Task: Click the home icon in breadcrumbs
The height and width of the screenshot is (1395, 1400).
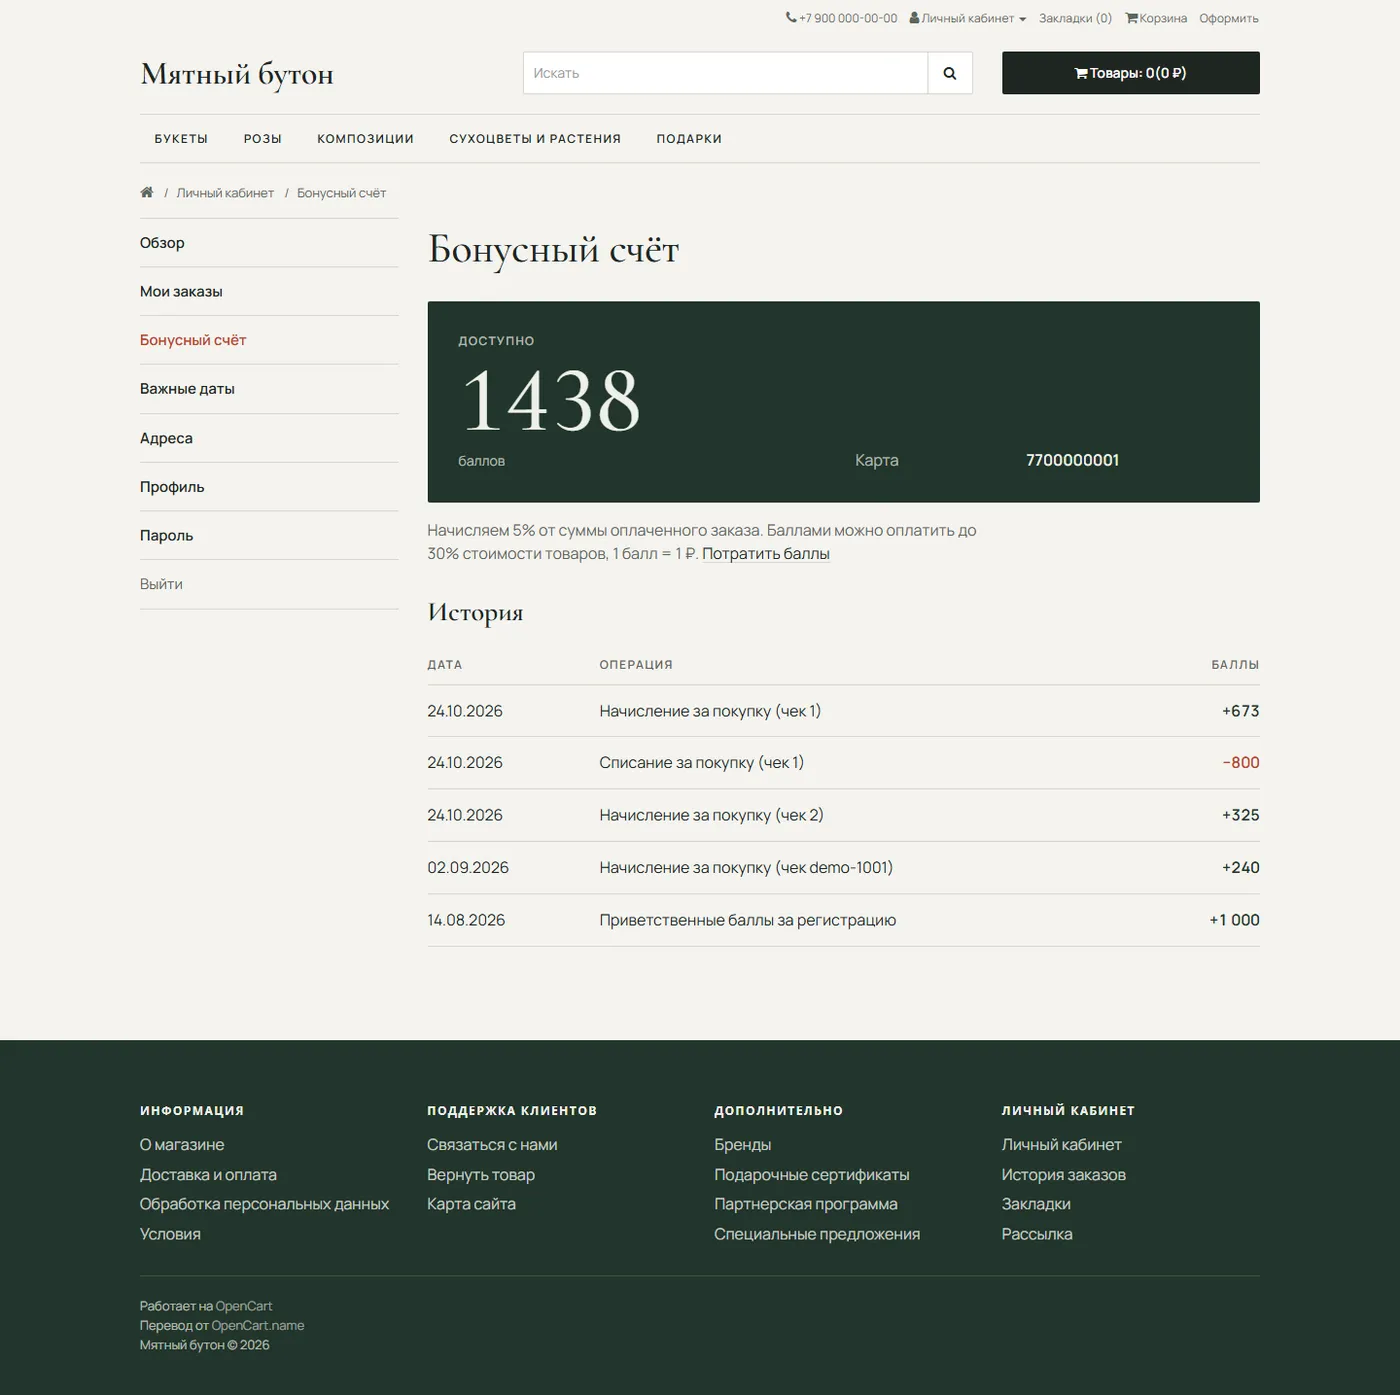Action: (x=147, y=192)
